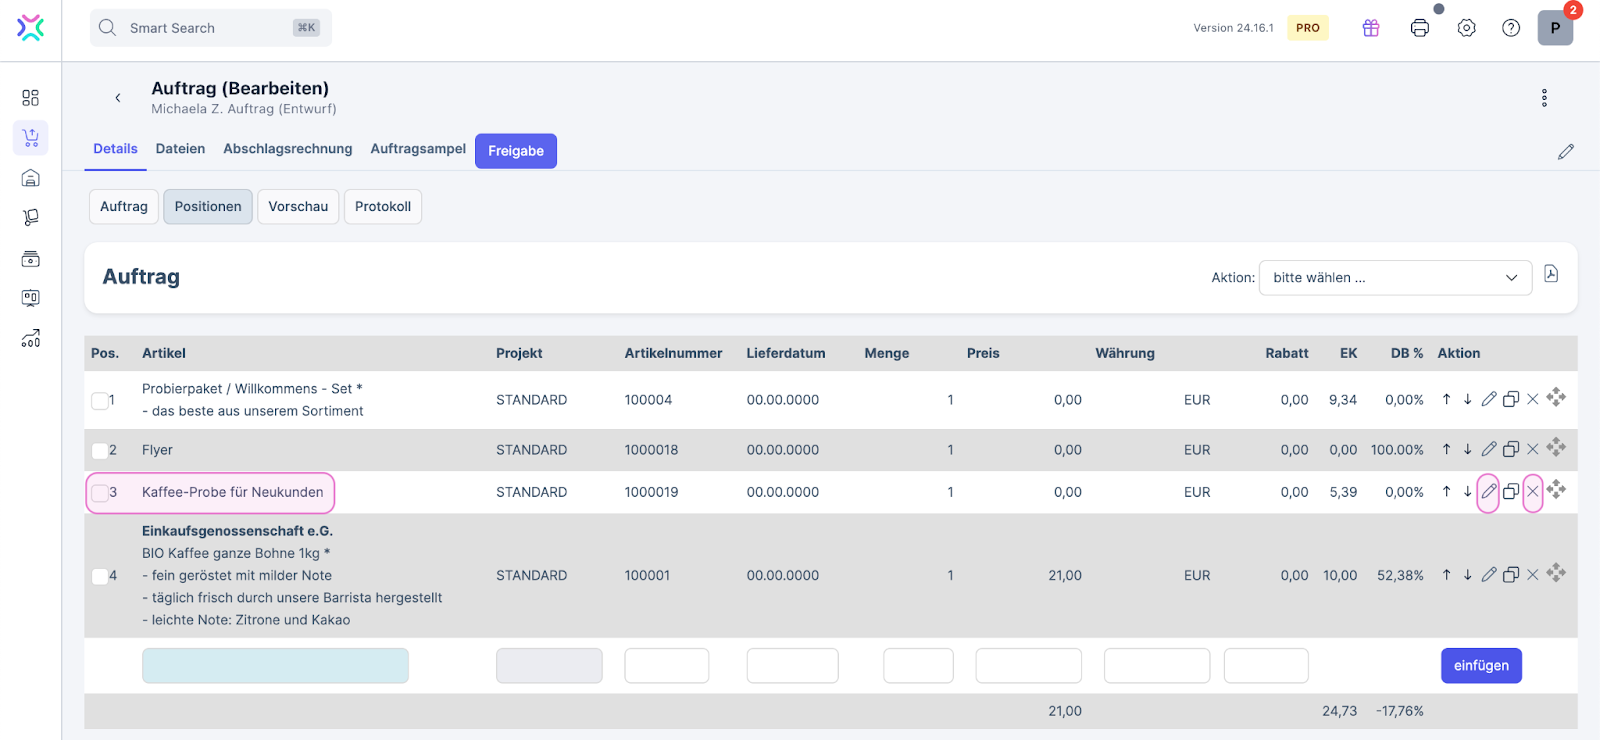Open the Vorschau sub-tab
1600x740 pixels.
point(298,207)
